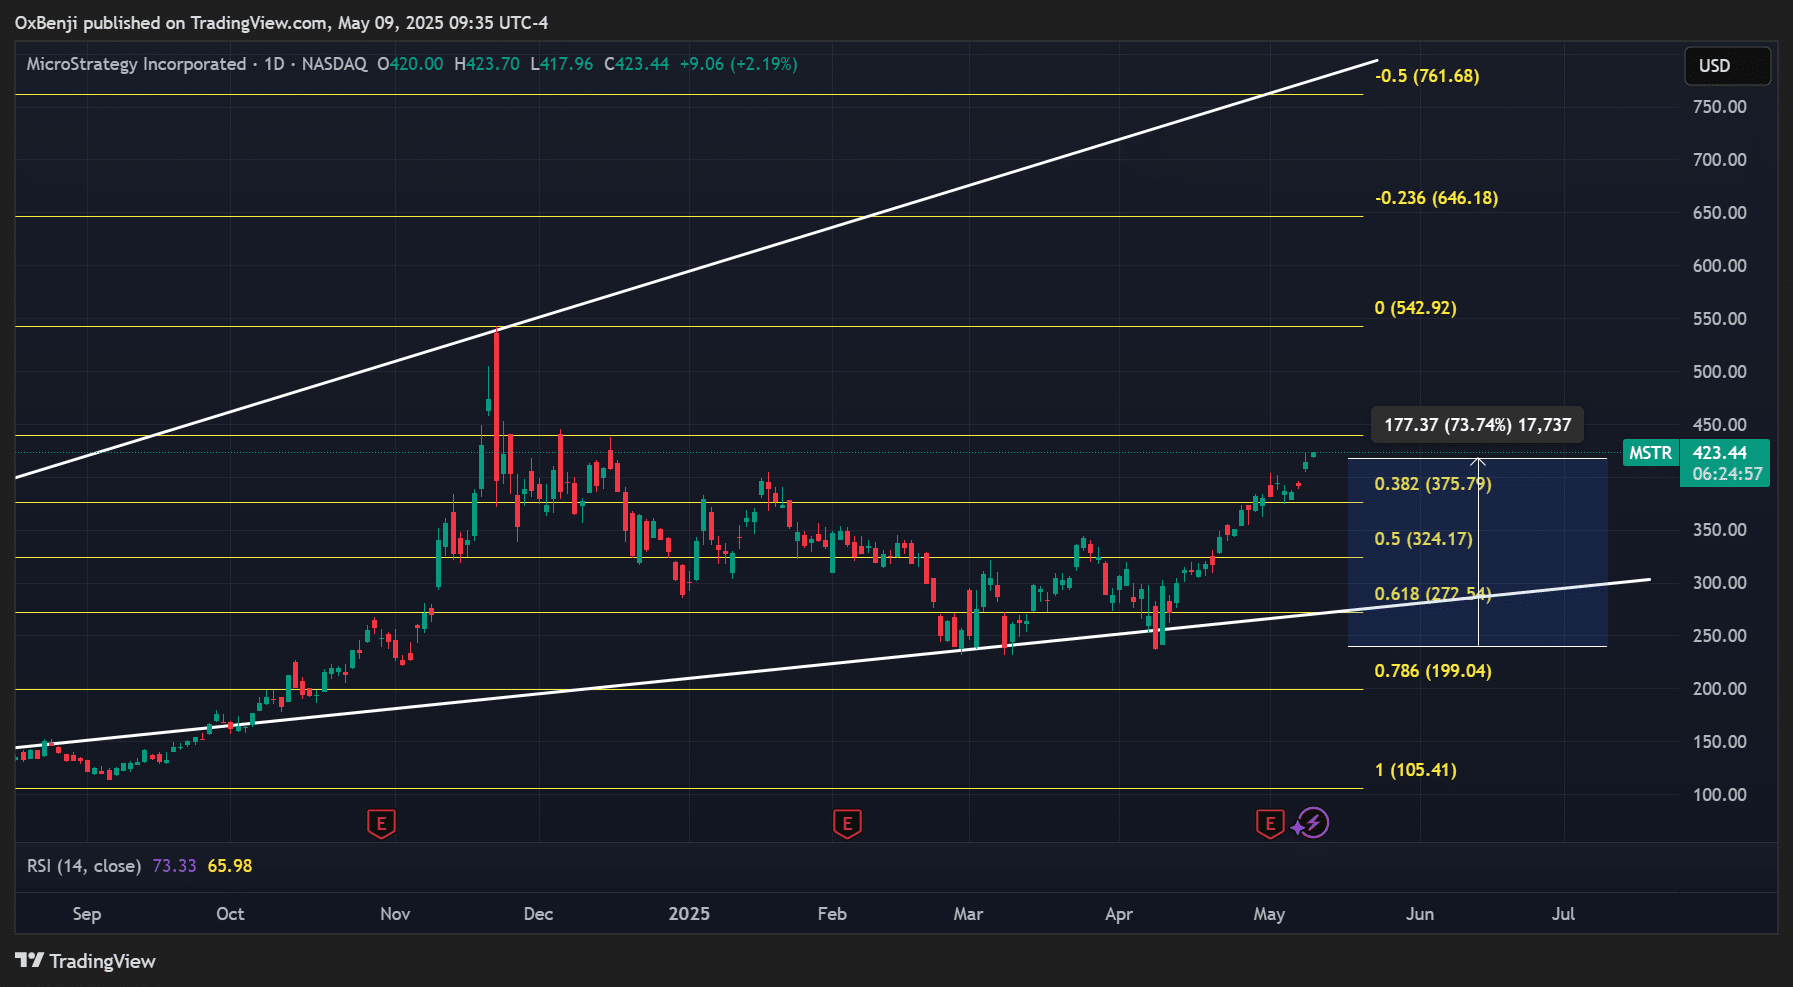Click the Fibonacci 1 (105.41) label

click(1415, 770)
